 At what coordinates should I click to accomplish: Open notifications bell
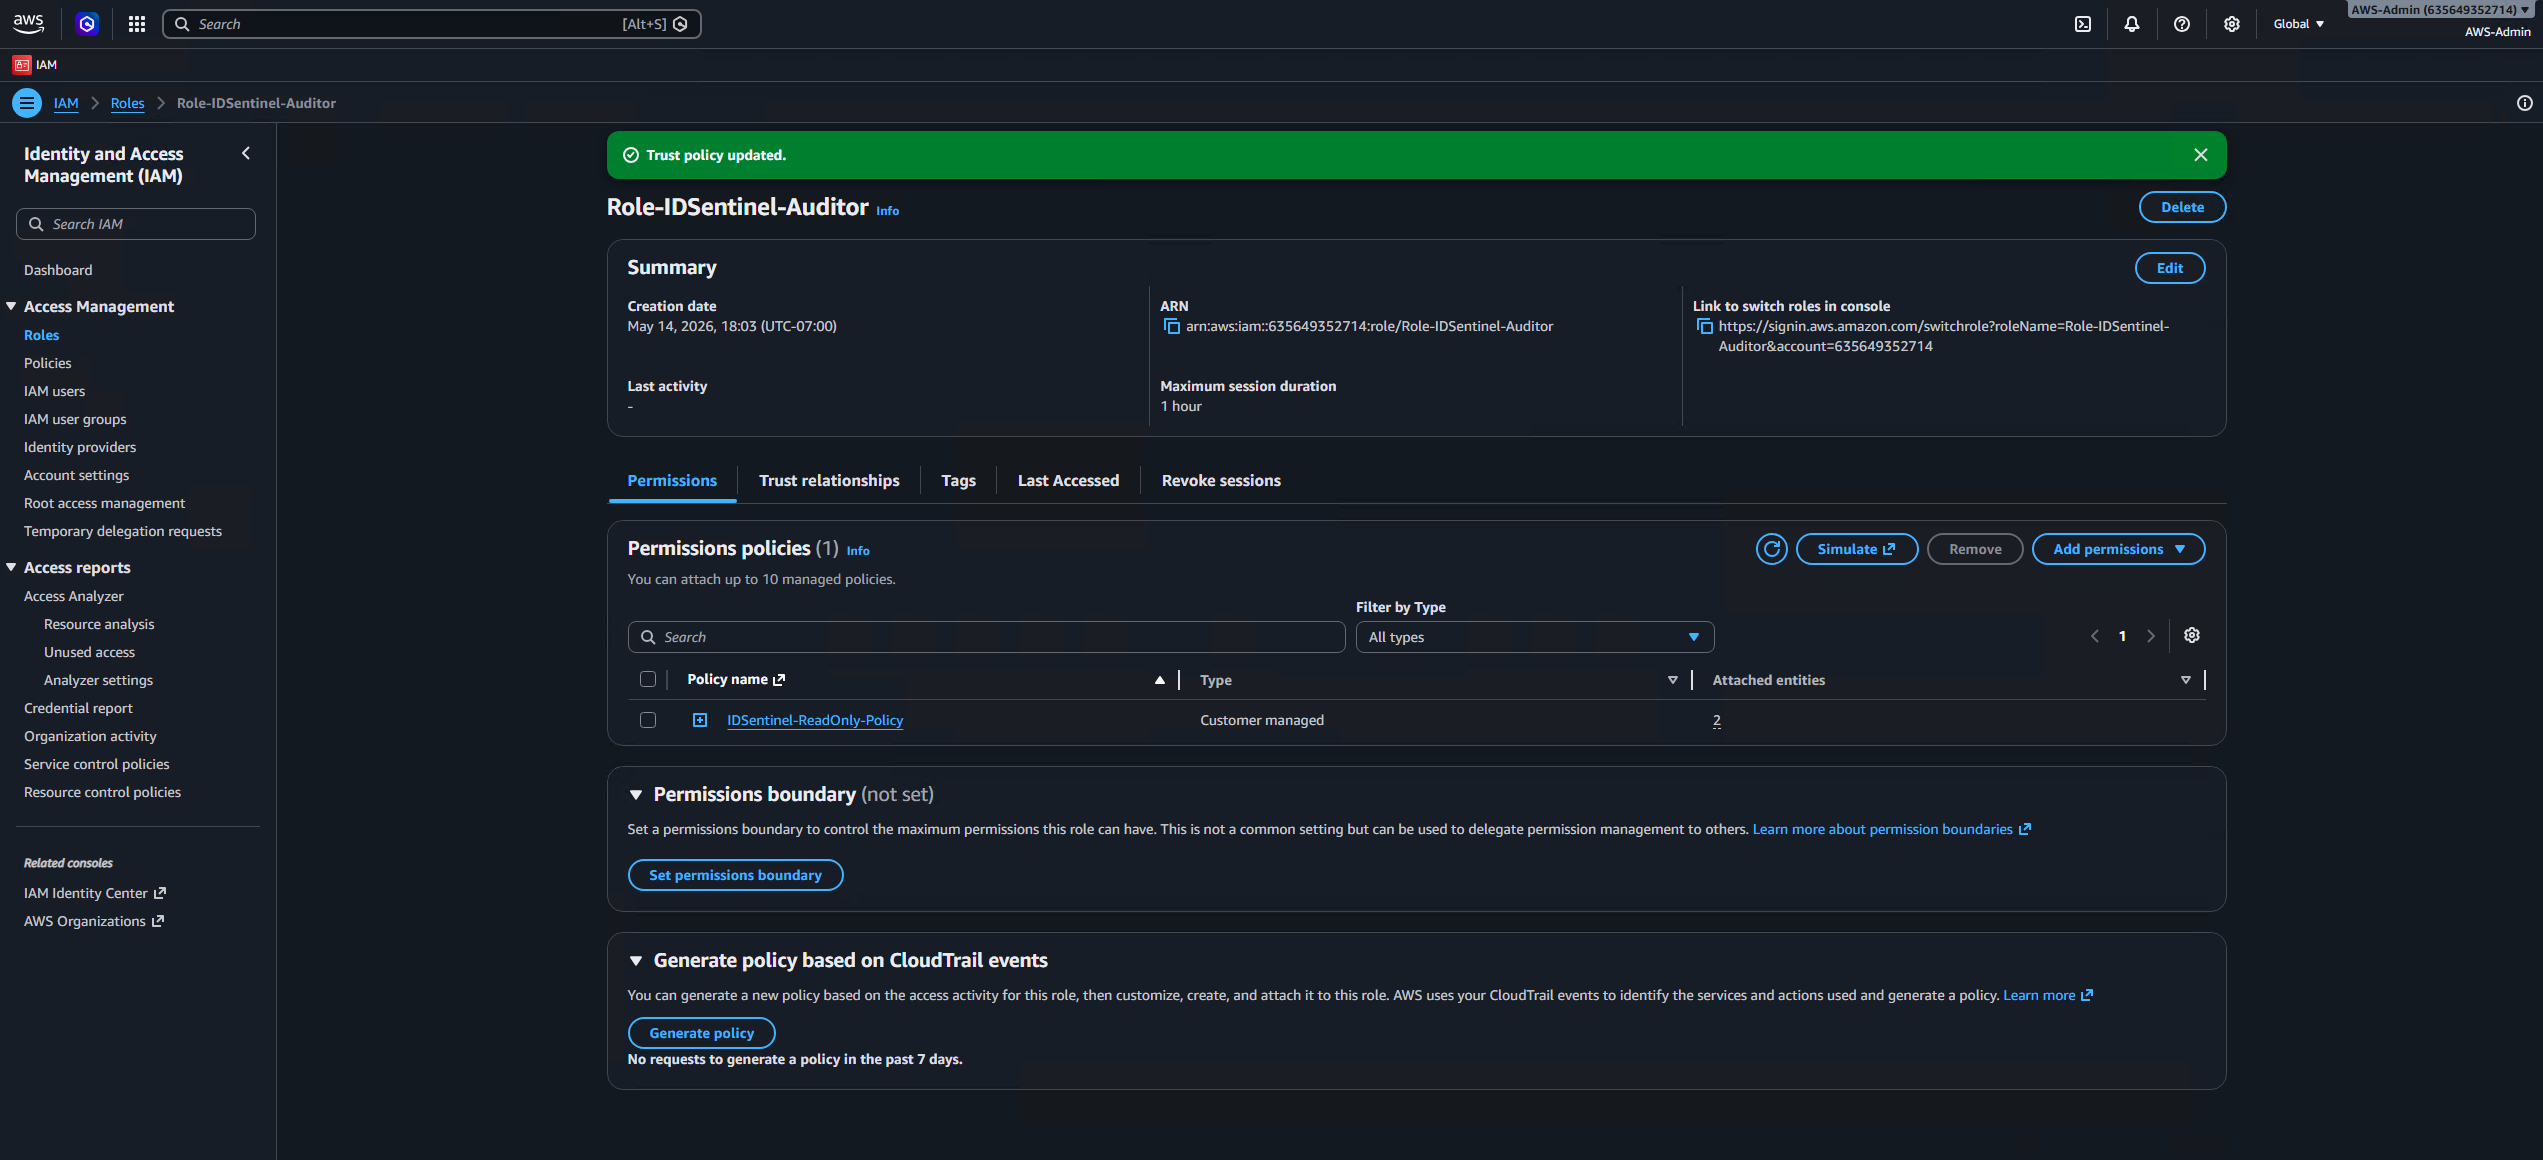[x=2132, y=24]
